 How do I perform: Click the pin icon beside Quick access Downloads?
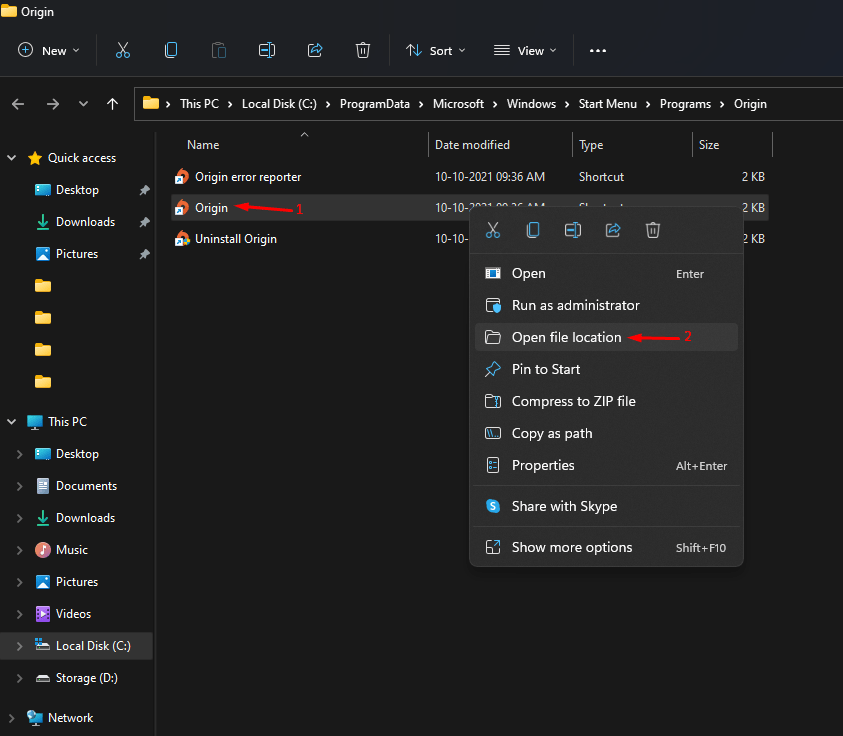(144, 222)
